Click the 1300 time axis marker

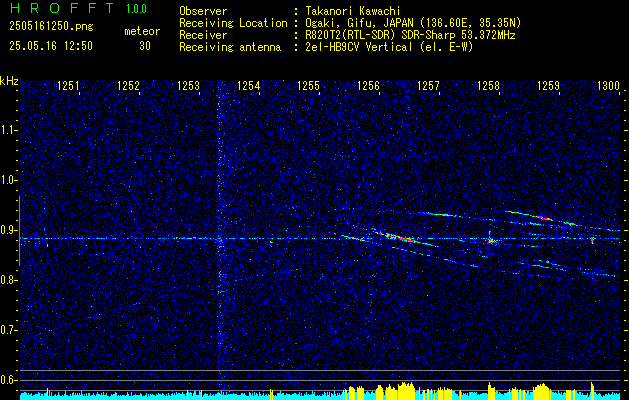609,85
